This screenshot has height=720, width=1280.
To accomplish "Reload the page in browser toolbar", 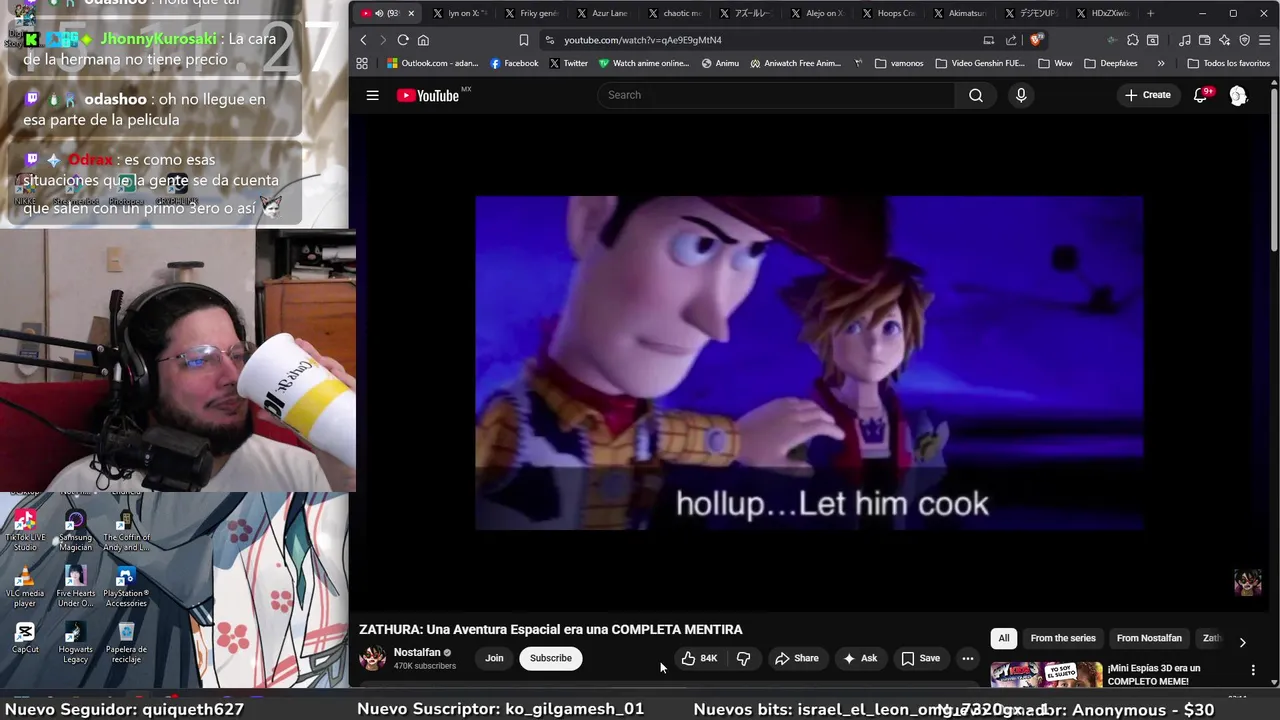I will [x=403, y=40].
